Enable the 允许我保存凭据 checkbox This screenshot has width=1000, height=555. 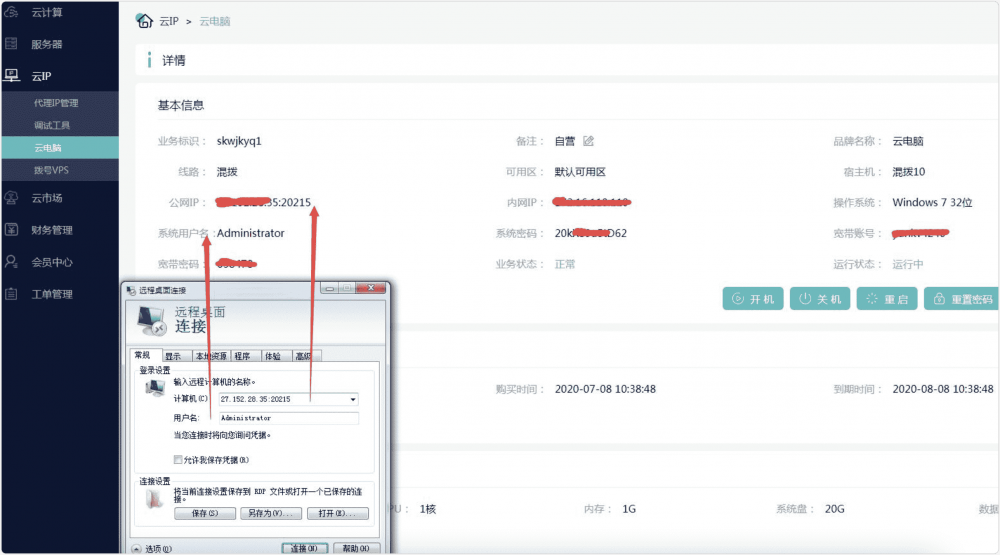tap(178, 460)
